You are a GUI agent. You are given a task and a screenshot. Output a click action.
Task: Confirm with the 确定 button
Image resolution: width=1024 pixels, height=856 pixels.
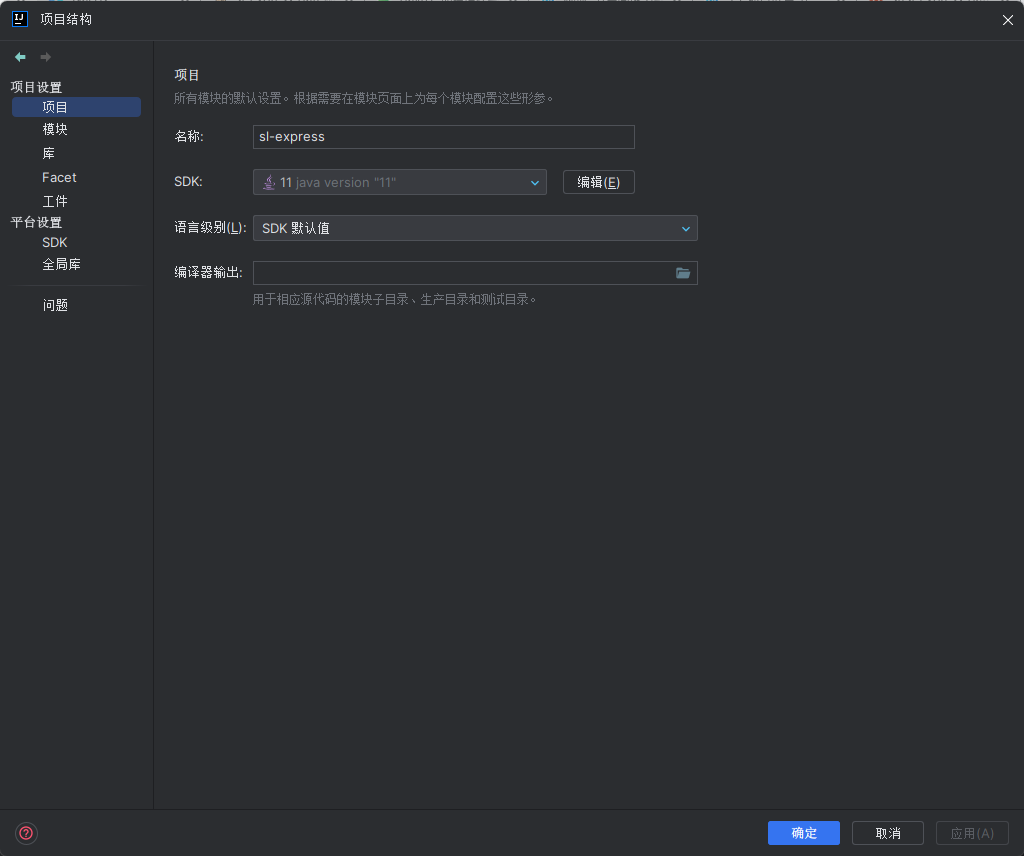coord(803,833)
